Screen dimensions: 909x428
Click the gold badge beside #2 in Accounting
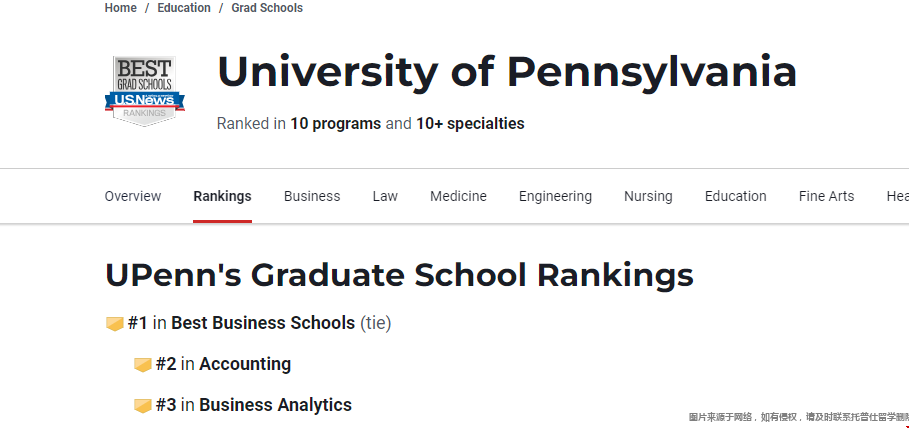[143, 365]
